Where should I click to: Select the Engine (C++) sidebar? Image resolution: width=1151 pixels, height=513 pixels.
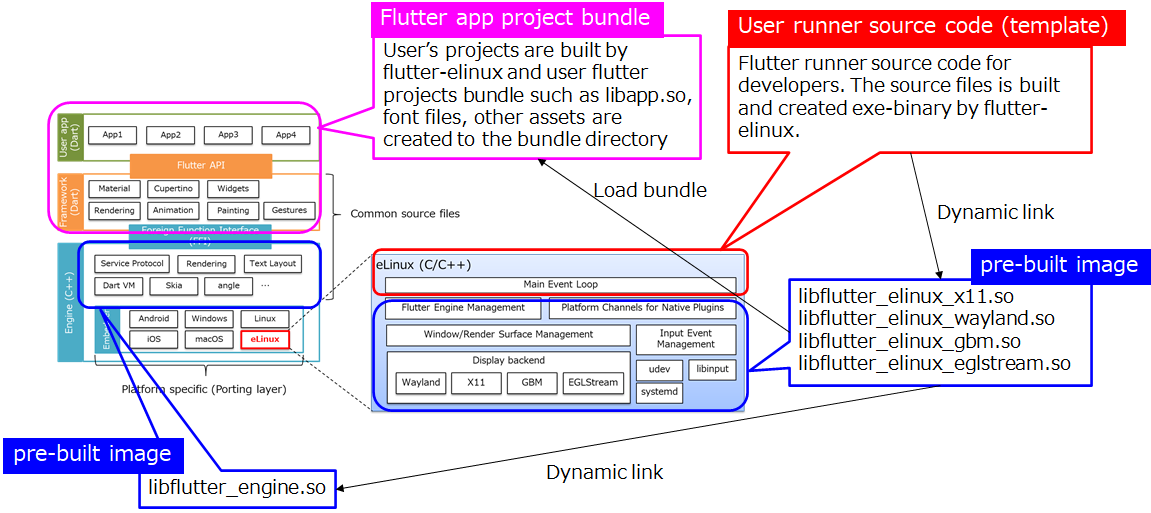click(x=70, y=304)
